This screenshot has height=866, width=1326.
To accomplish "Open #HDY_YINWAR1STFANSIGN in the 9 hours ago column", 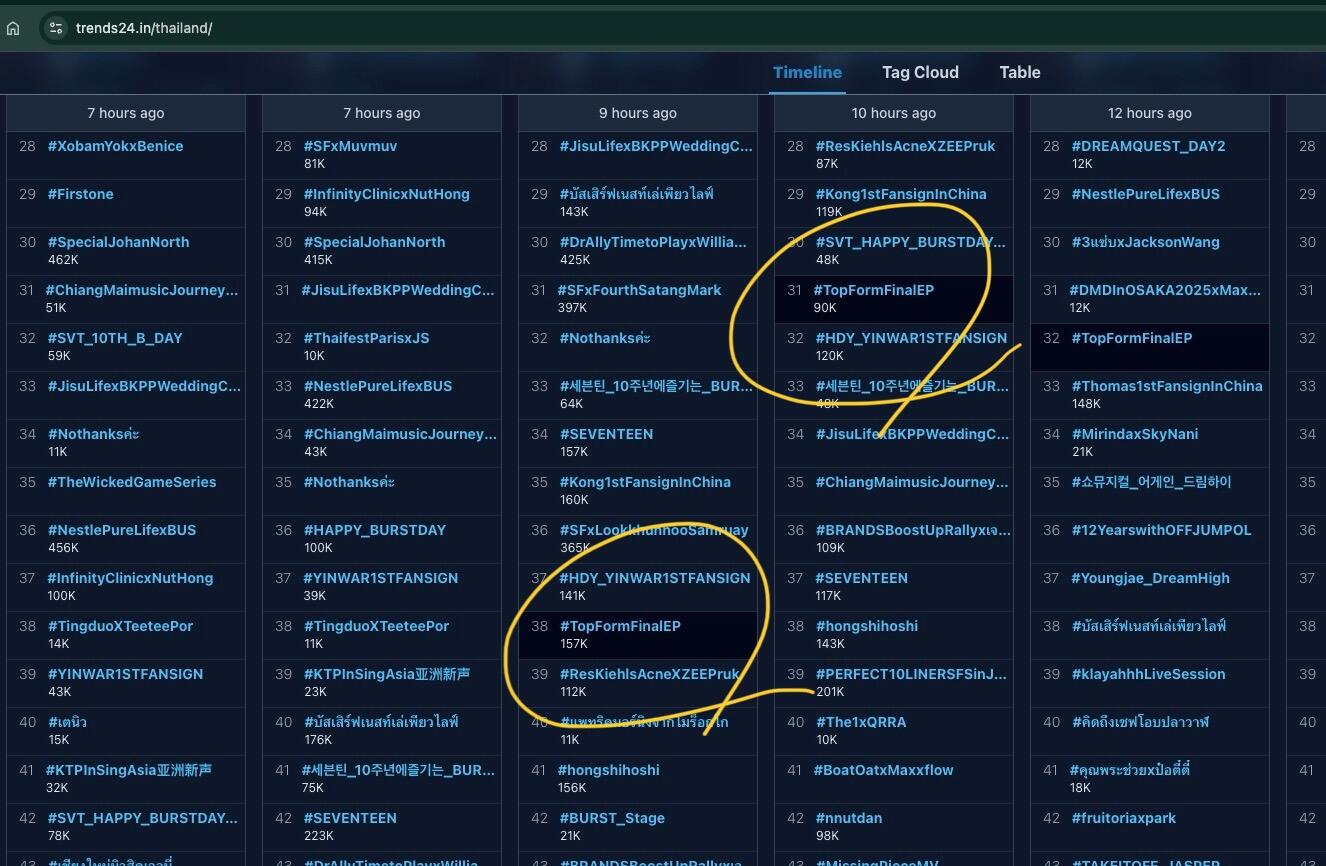I will [x=655, y=578].
